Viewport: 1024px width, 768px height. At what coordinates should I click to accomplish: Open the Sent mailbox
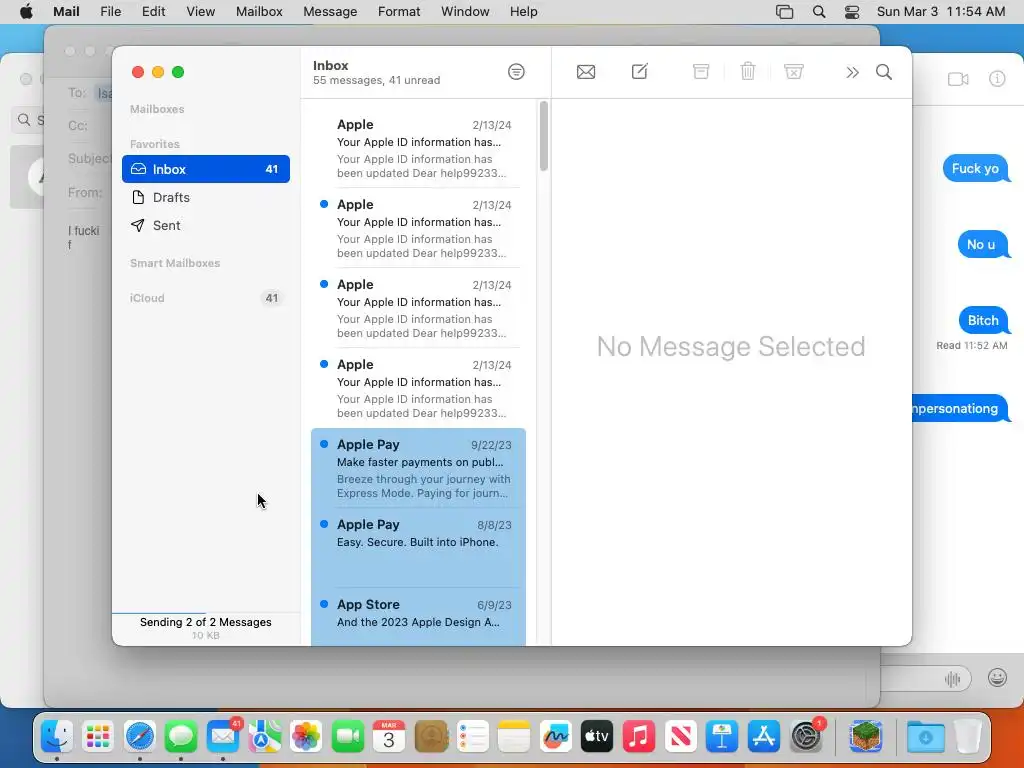click(206, 225)
